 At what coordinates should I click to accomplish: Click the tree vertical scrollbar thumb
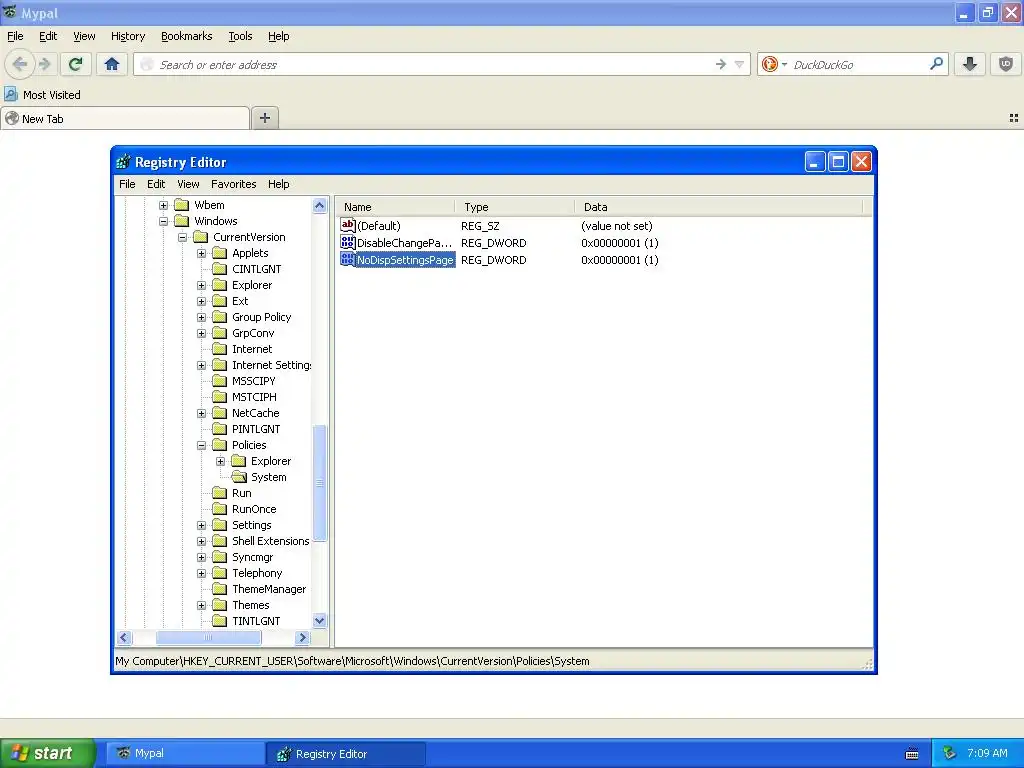[319, 483]
